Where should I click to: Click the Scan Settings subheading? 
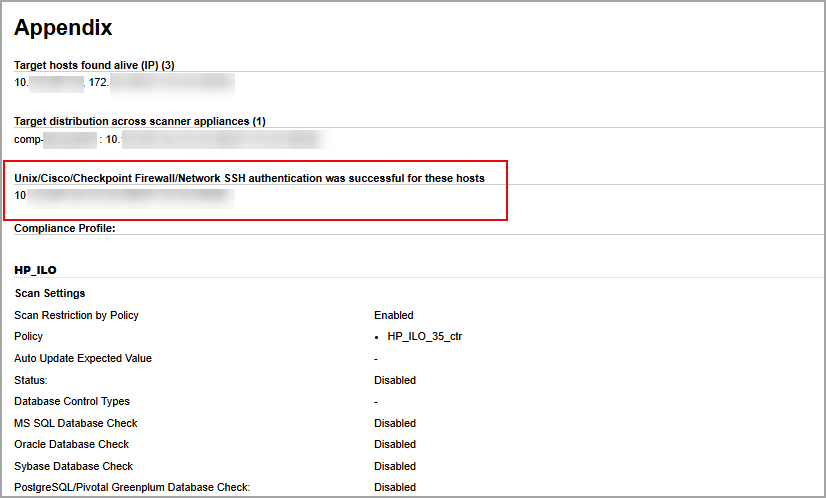coord(50,293)
